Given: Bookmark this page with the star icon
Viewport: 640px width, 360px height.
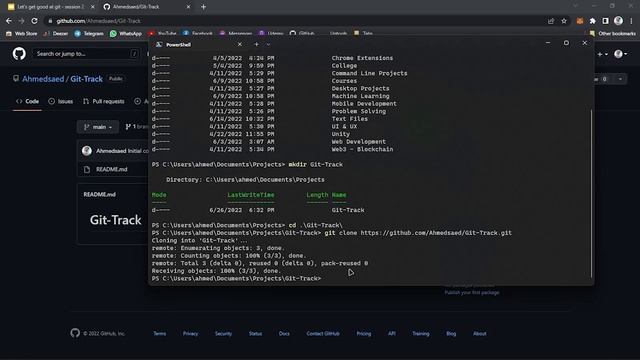Looking at the screenshot, I should pos(564,21).
